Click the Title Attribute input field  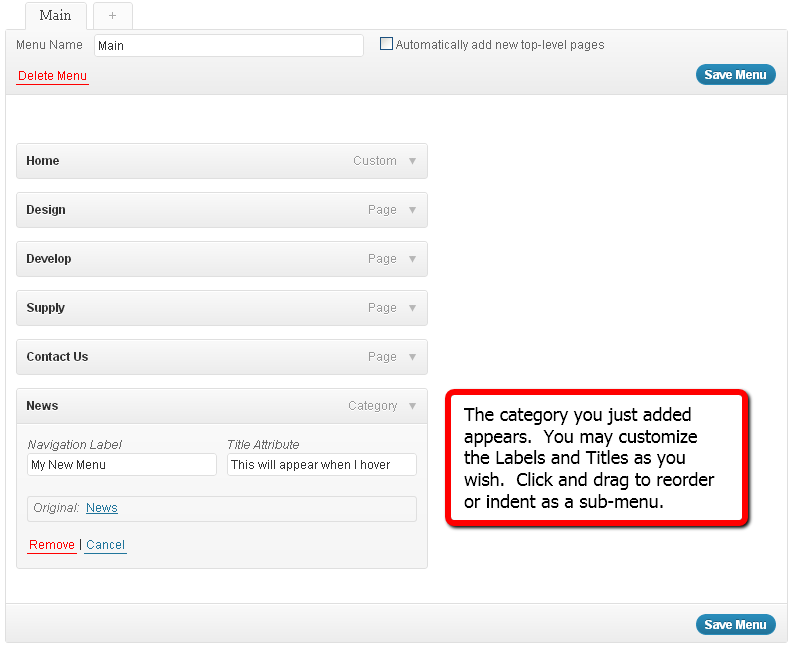point(321,465)
